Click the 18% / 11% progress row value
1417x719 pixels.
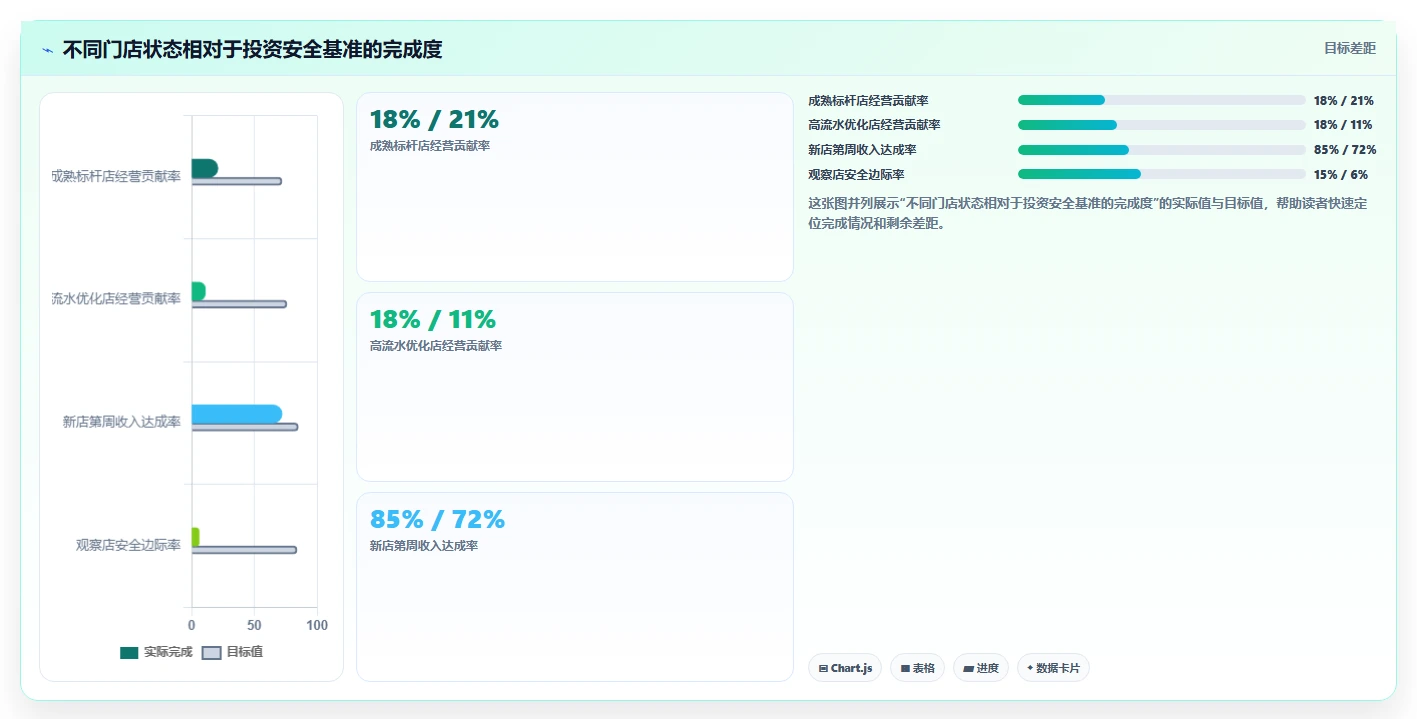tap(1343, 125)
